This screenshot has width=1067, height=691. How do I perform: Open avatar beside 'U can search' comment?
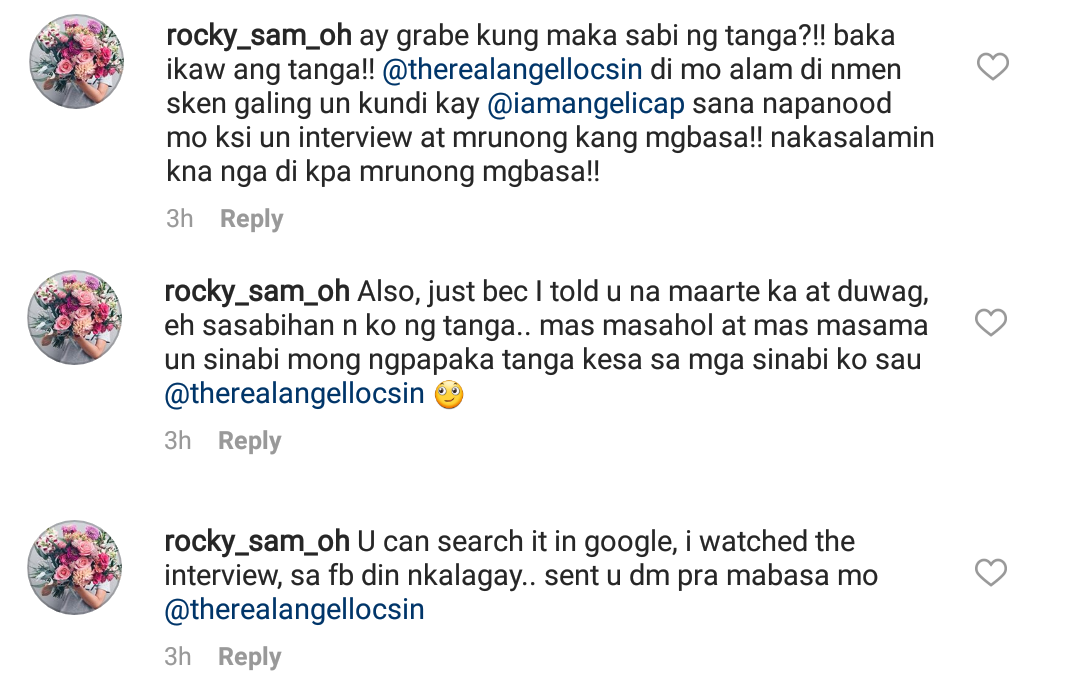pyautogui.click(x=77, y=566)
